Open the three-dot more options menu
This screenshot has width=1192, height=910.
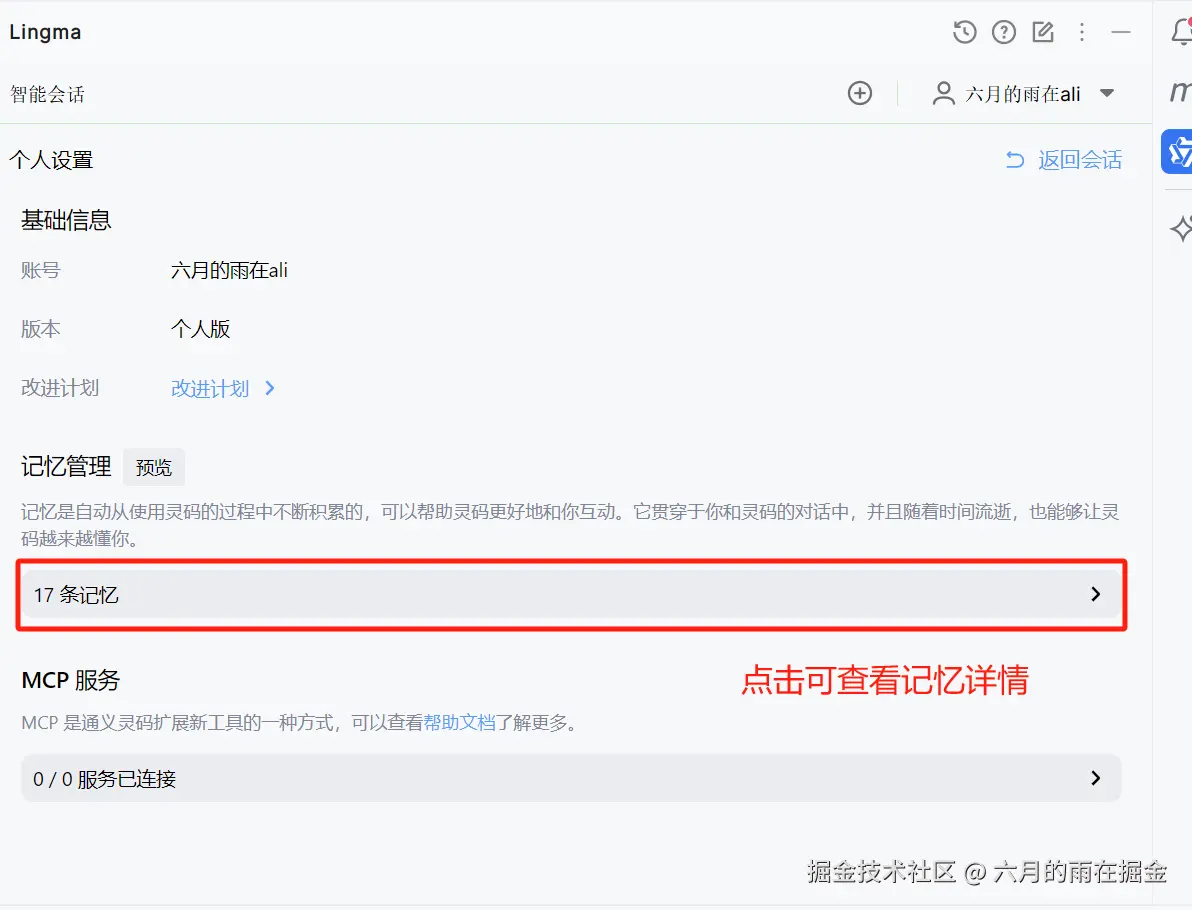point(1082,32)
